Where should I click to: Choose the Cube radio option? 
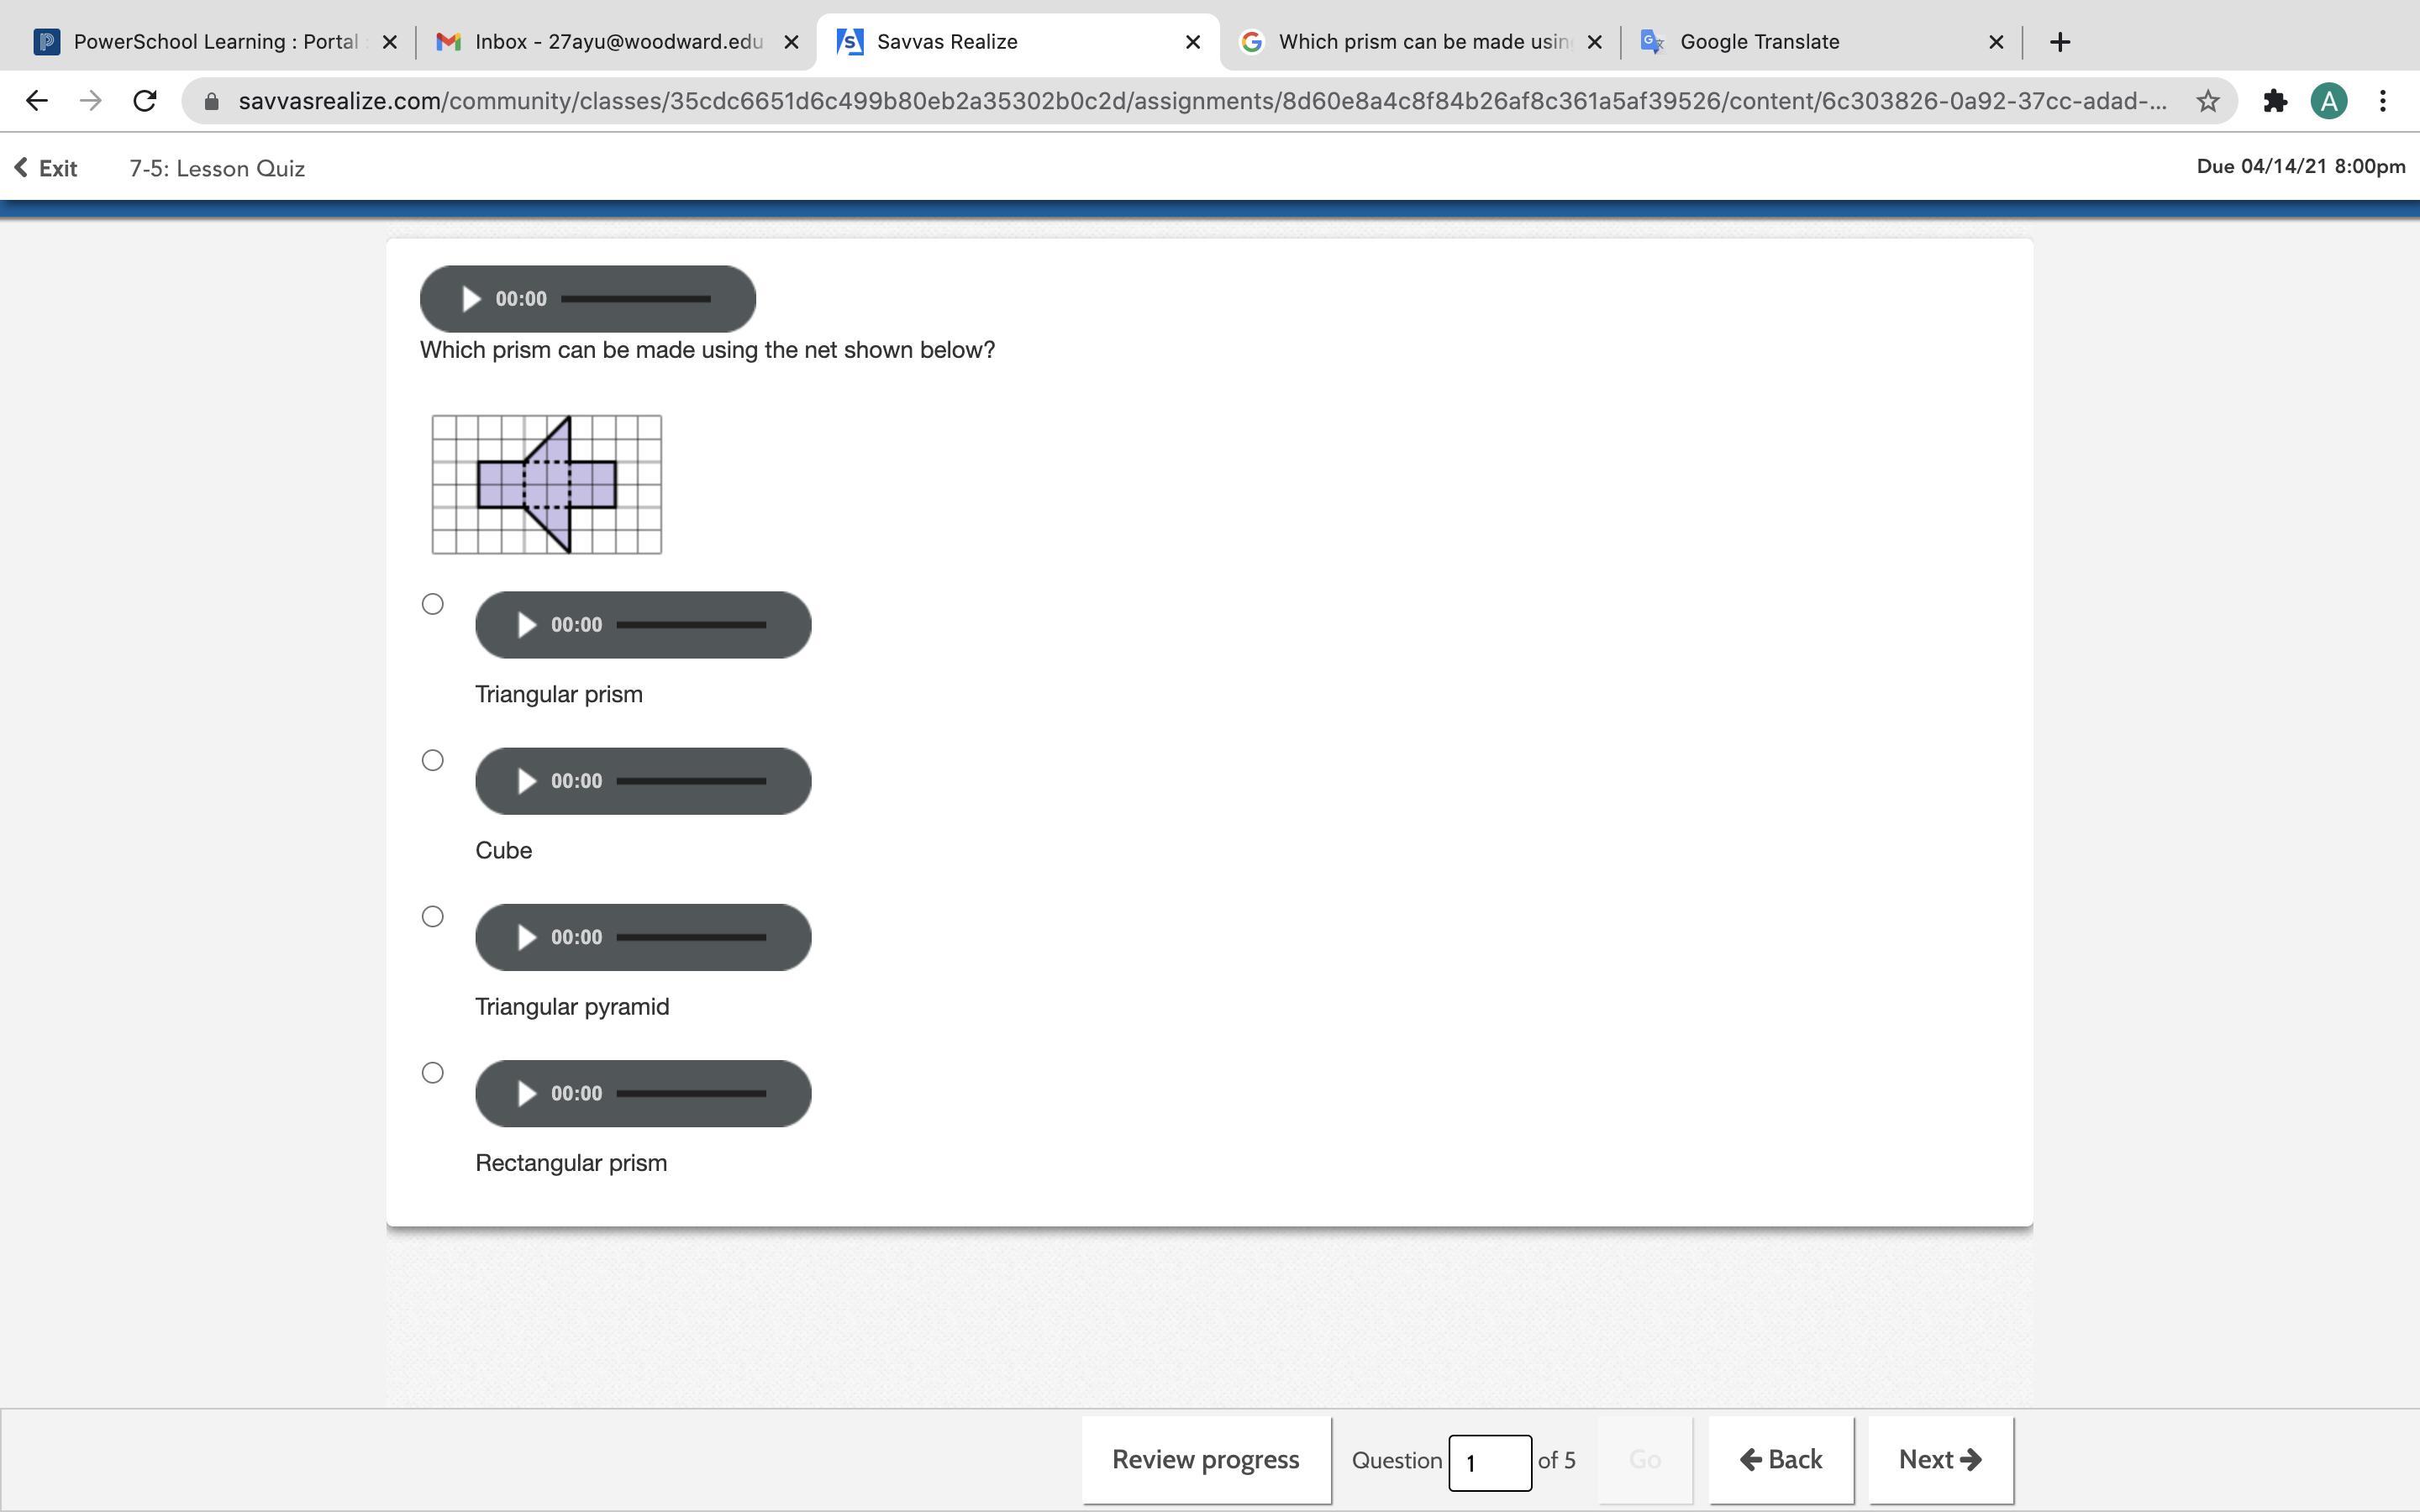tap(432, 760)
